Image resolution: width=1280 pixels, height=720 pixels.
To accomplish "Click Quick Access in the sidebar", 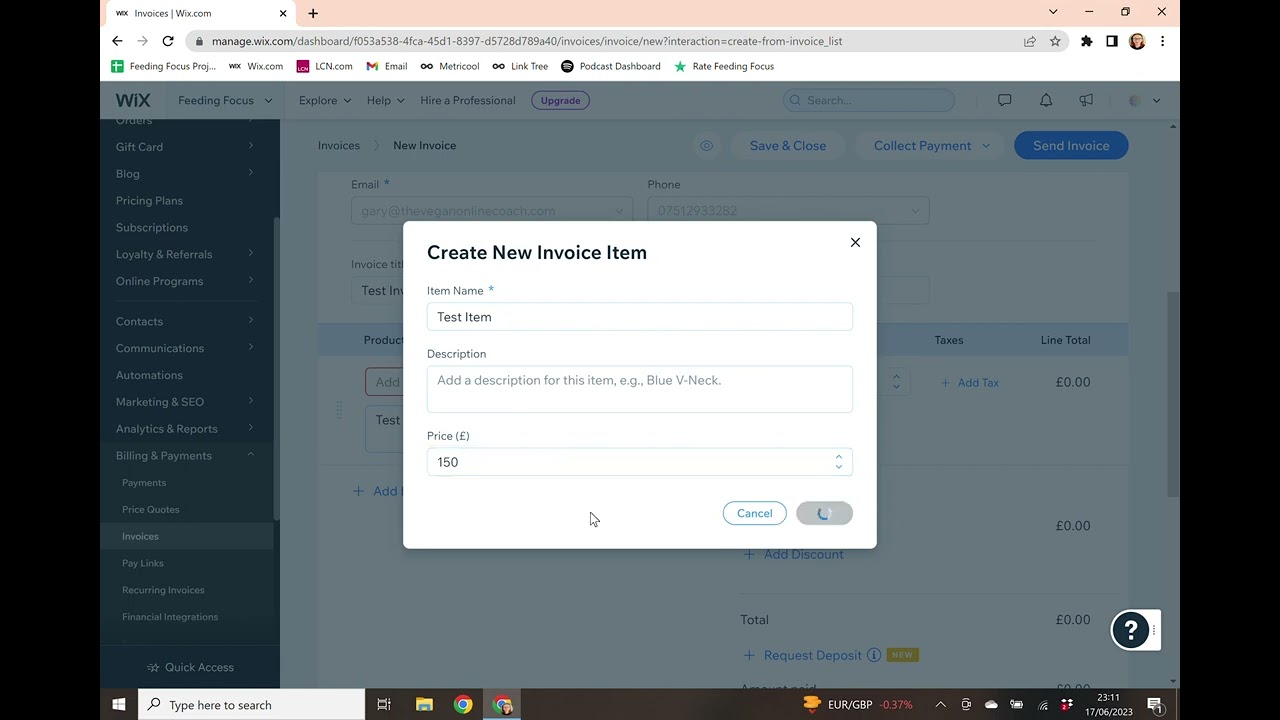I will tap(190, 668).
